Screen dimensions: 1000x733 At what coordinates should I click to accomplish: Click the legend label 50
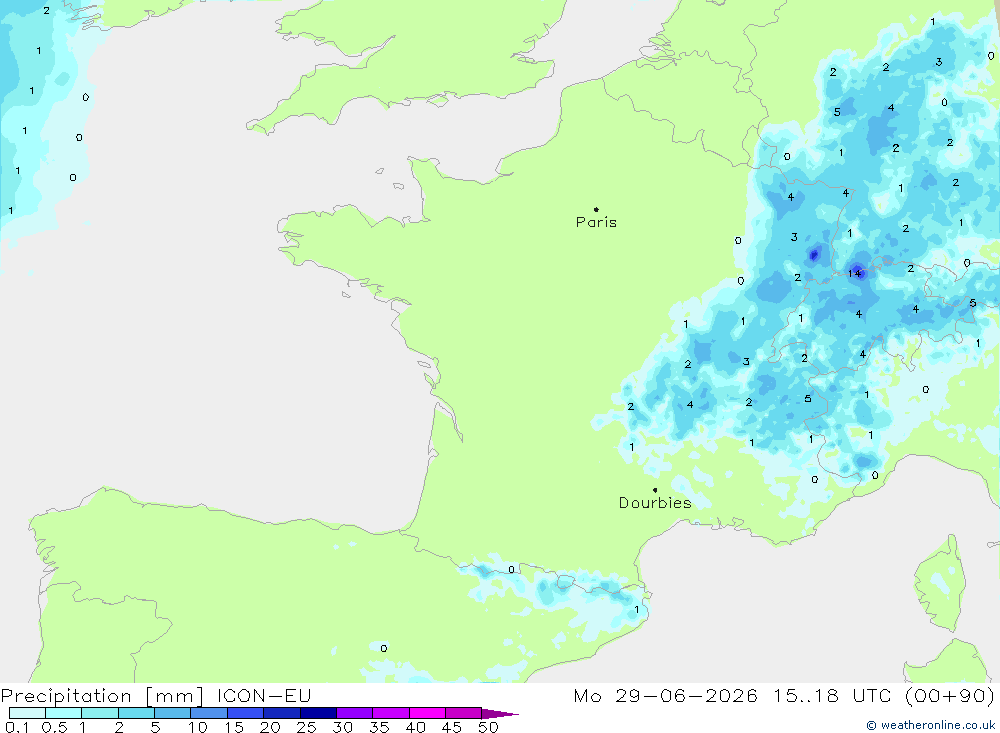pos(489,727)
